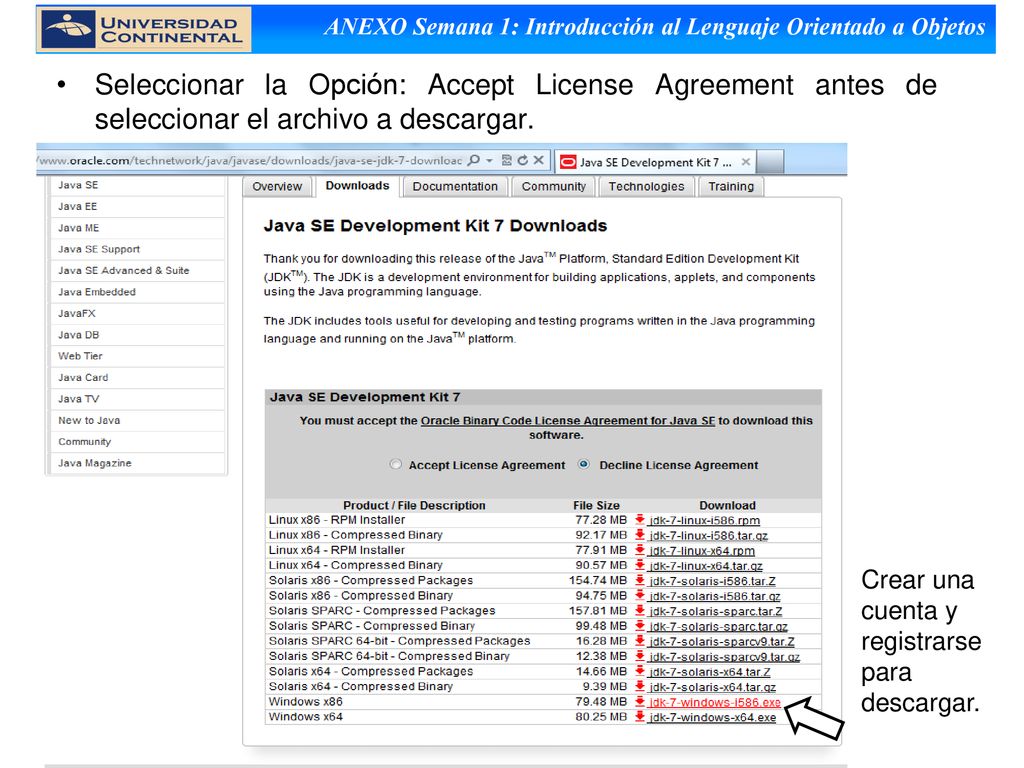Click the 154.74 MB file size cell
1024x768 pixels.
(x=598, y=580)
